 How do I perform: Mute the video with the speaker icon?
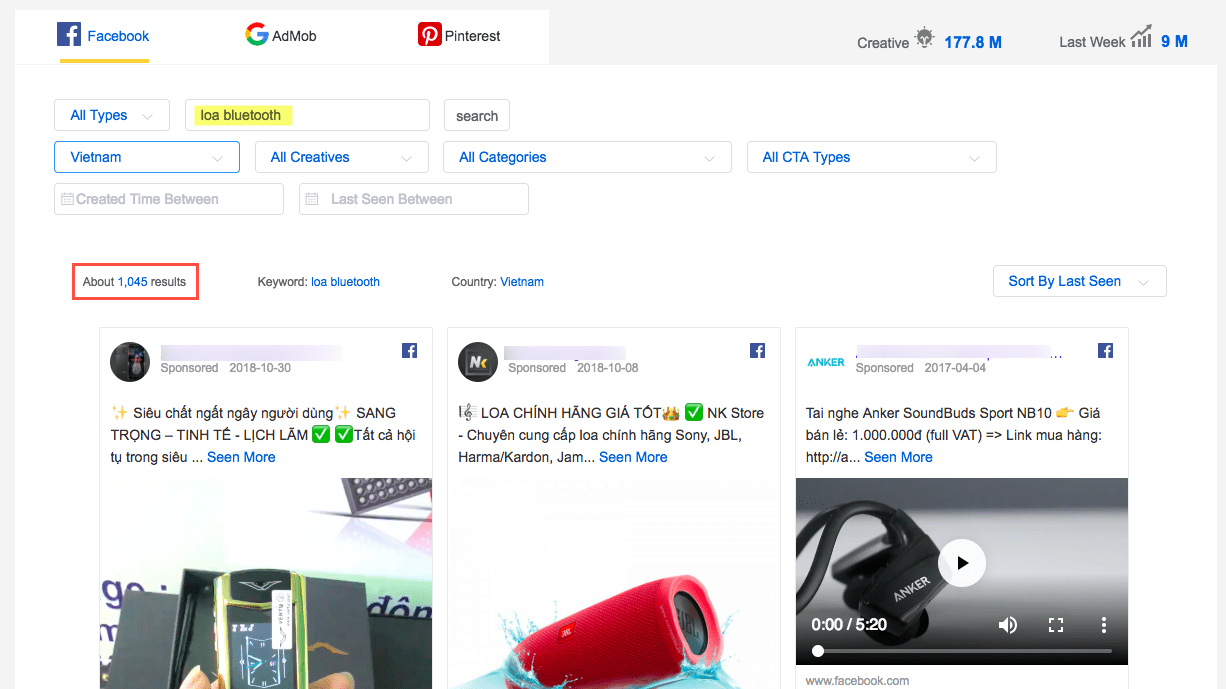(x=1008, y=625)
